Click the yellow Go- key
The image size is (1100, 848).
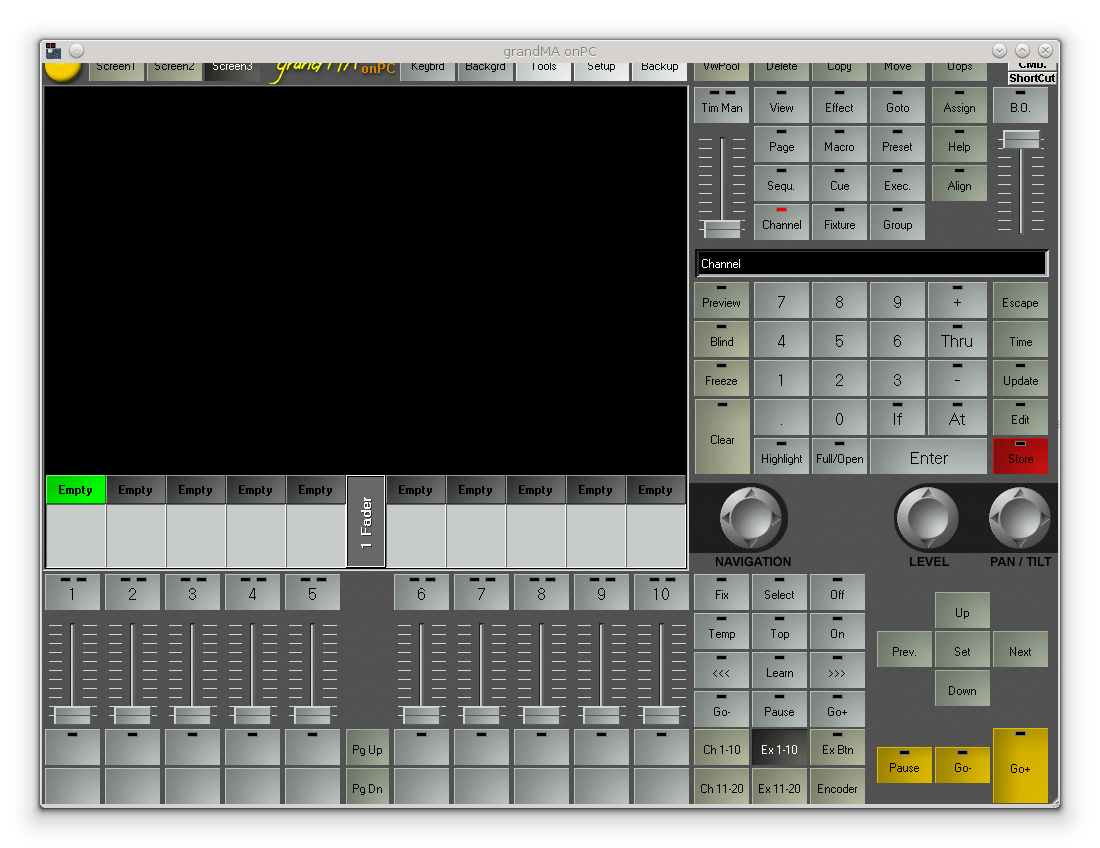(x=962, y=766)
